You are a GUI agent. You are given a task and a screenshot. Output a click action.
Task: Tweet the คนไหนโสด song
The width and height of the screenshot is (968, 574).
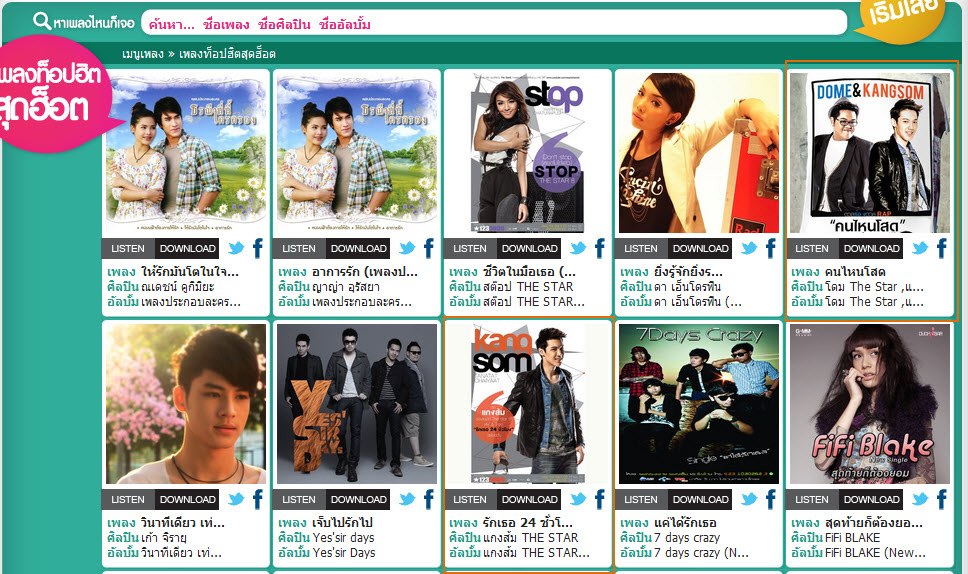[920, 249]
